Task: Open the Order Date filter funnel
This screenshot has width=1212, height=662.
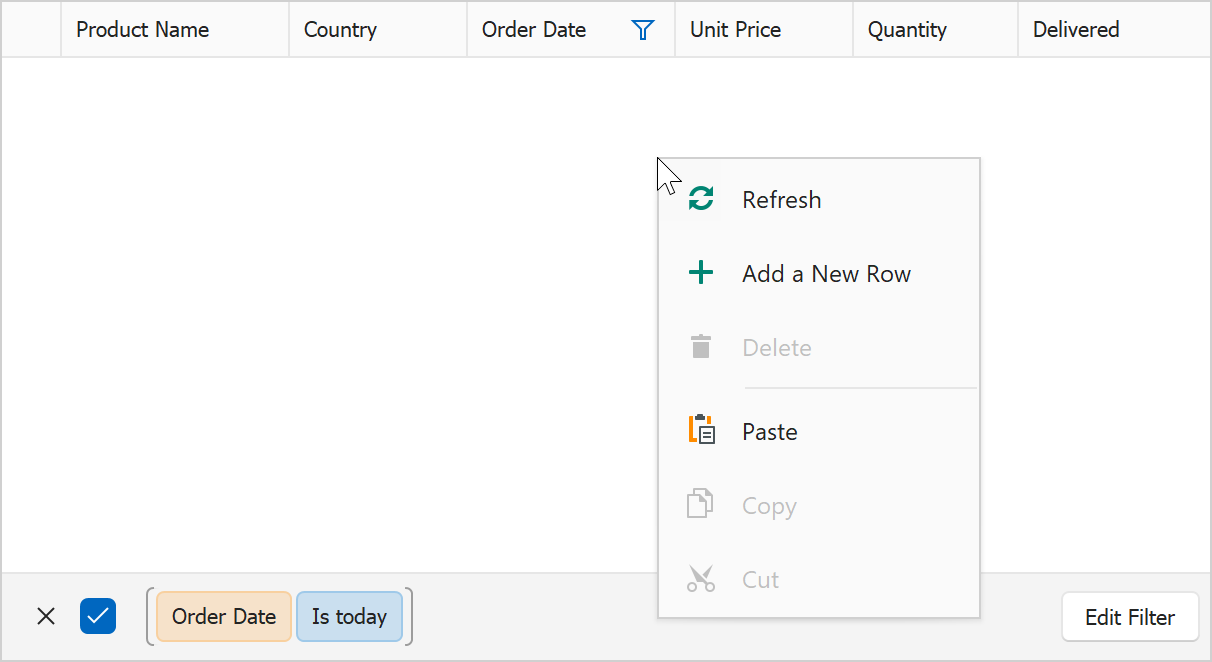Action: coord(643,30)
